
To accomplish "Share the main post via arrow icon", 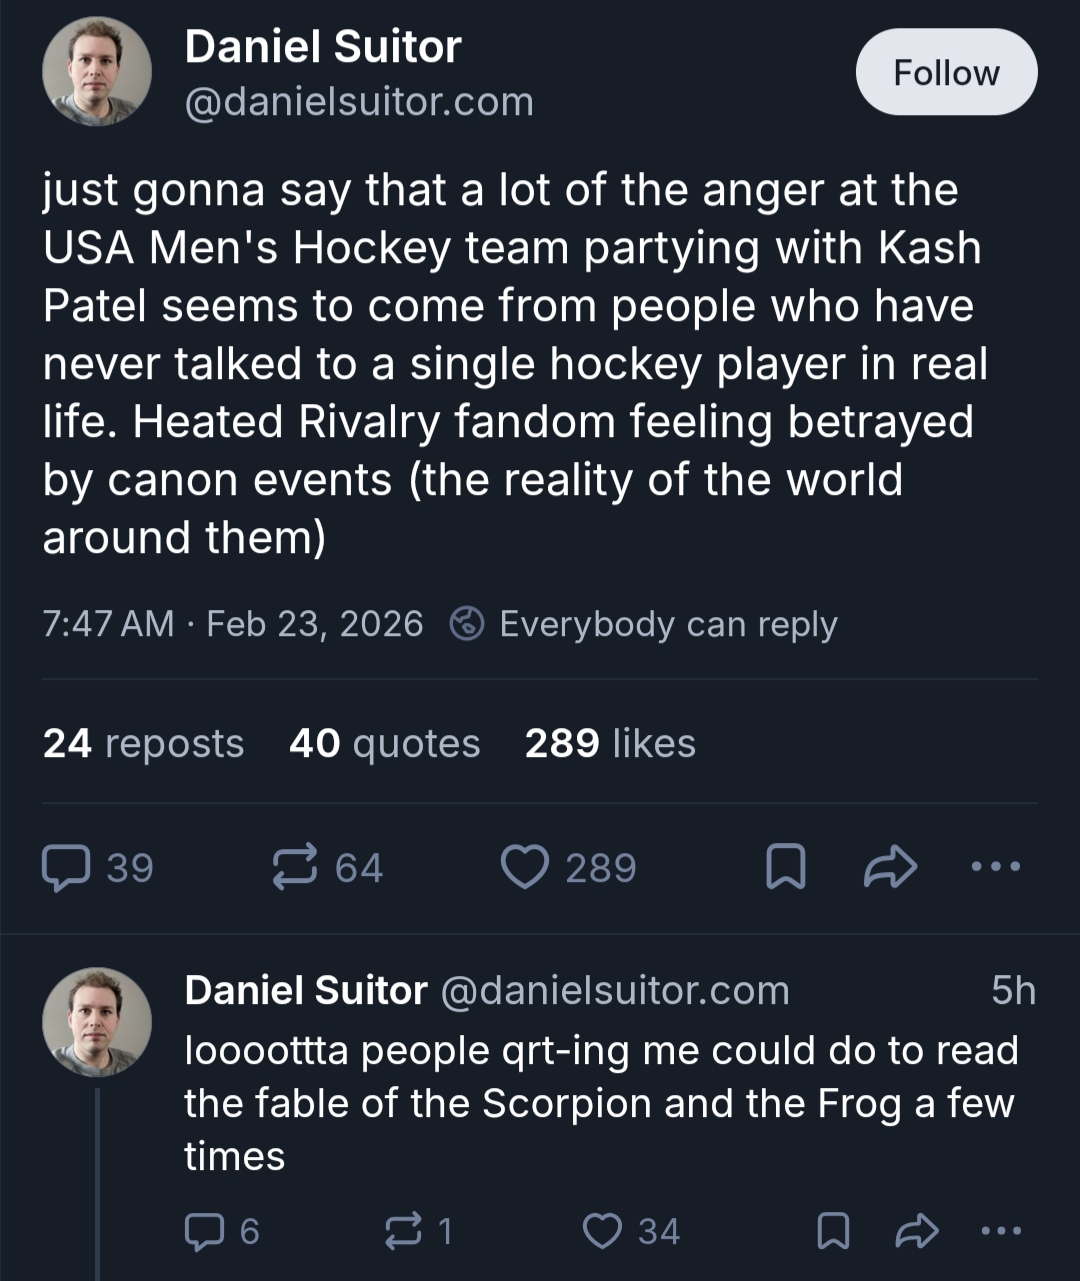I will pos(889,867).
